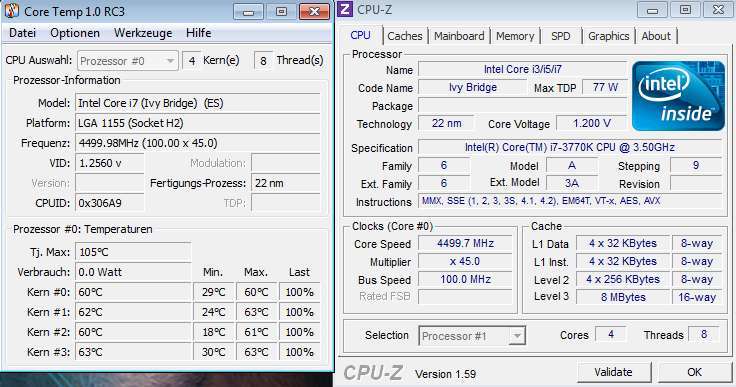Click the Fertigungs-Prozess value 22 nm
736x387 pixels.
[285, 183]
